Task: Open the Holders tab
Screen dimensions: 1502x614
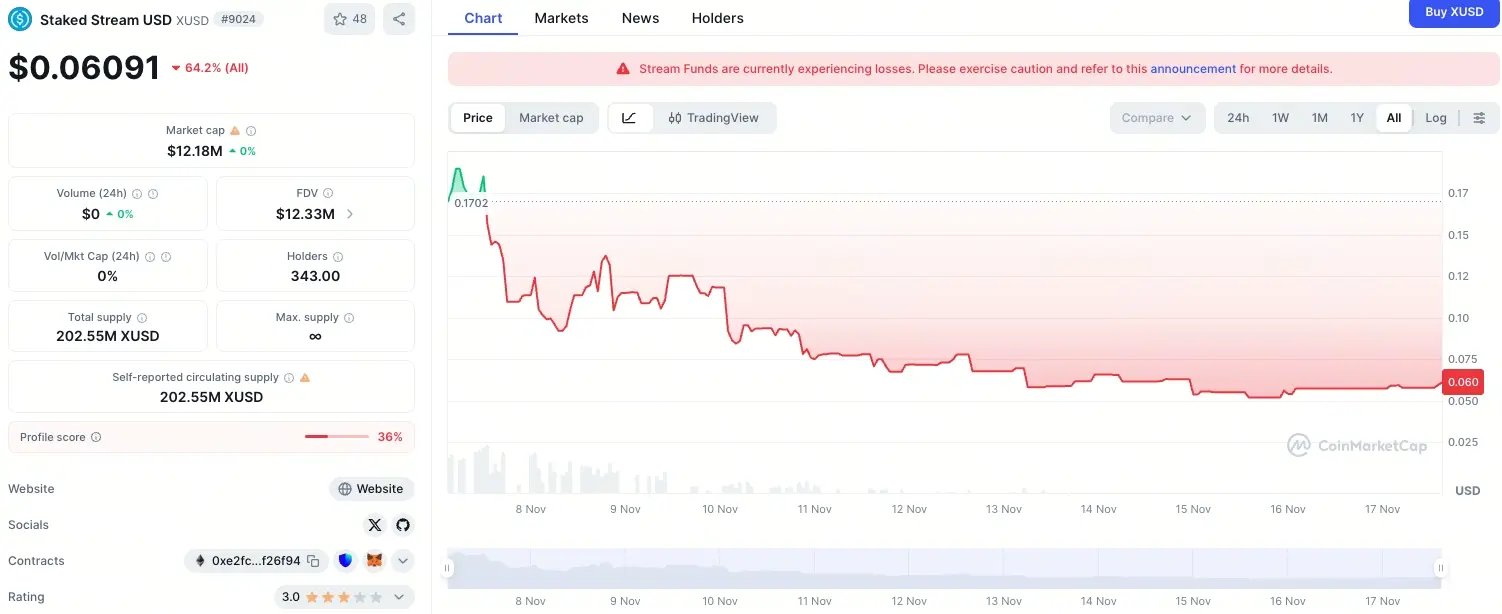Action: (x=717, y=18)
